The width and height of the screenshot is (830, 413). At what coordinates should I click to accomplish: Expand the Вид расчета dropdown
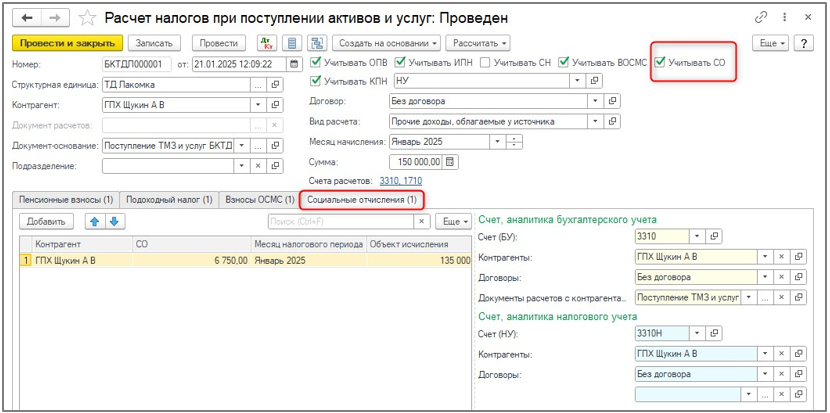pos(596,121)
